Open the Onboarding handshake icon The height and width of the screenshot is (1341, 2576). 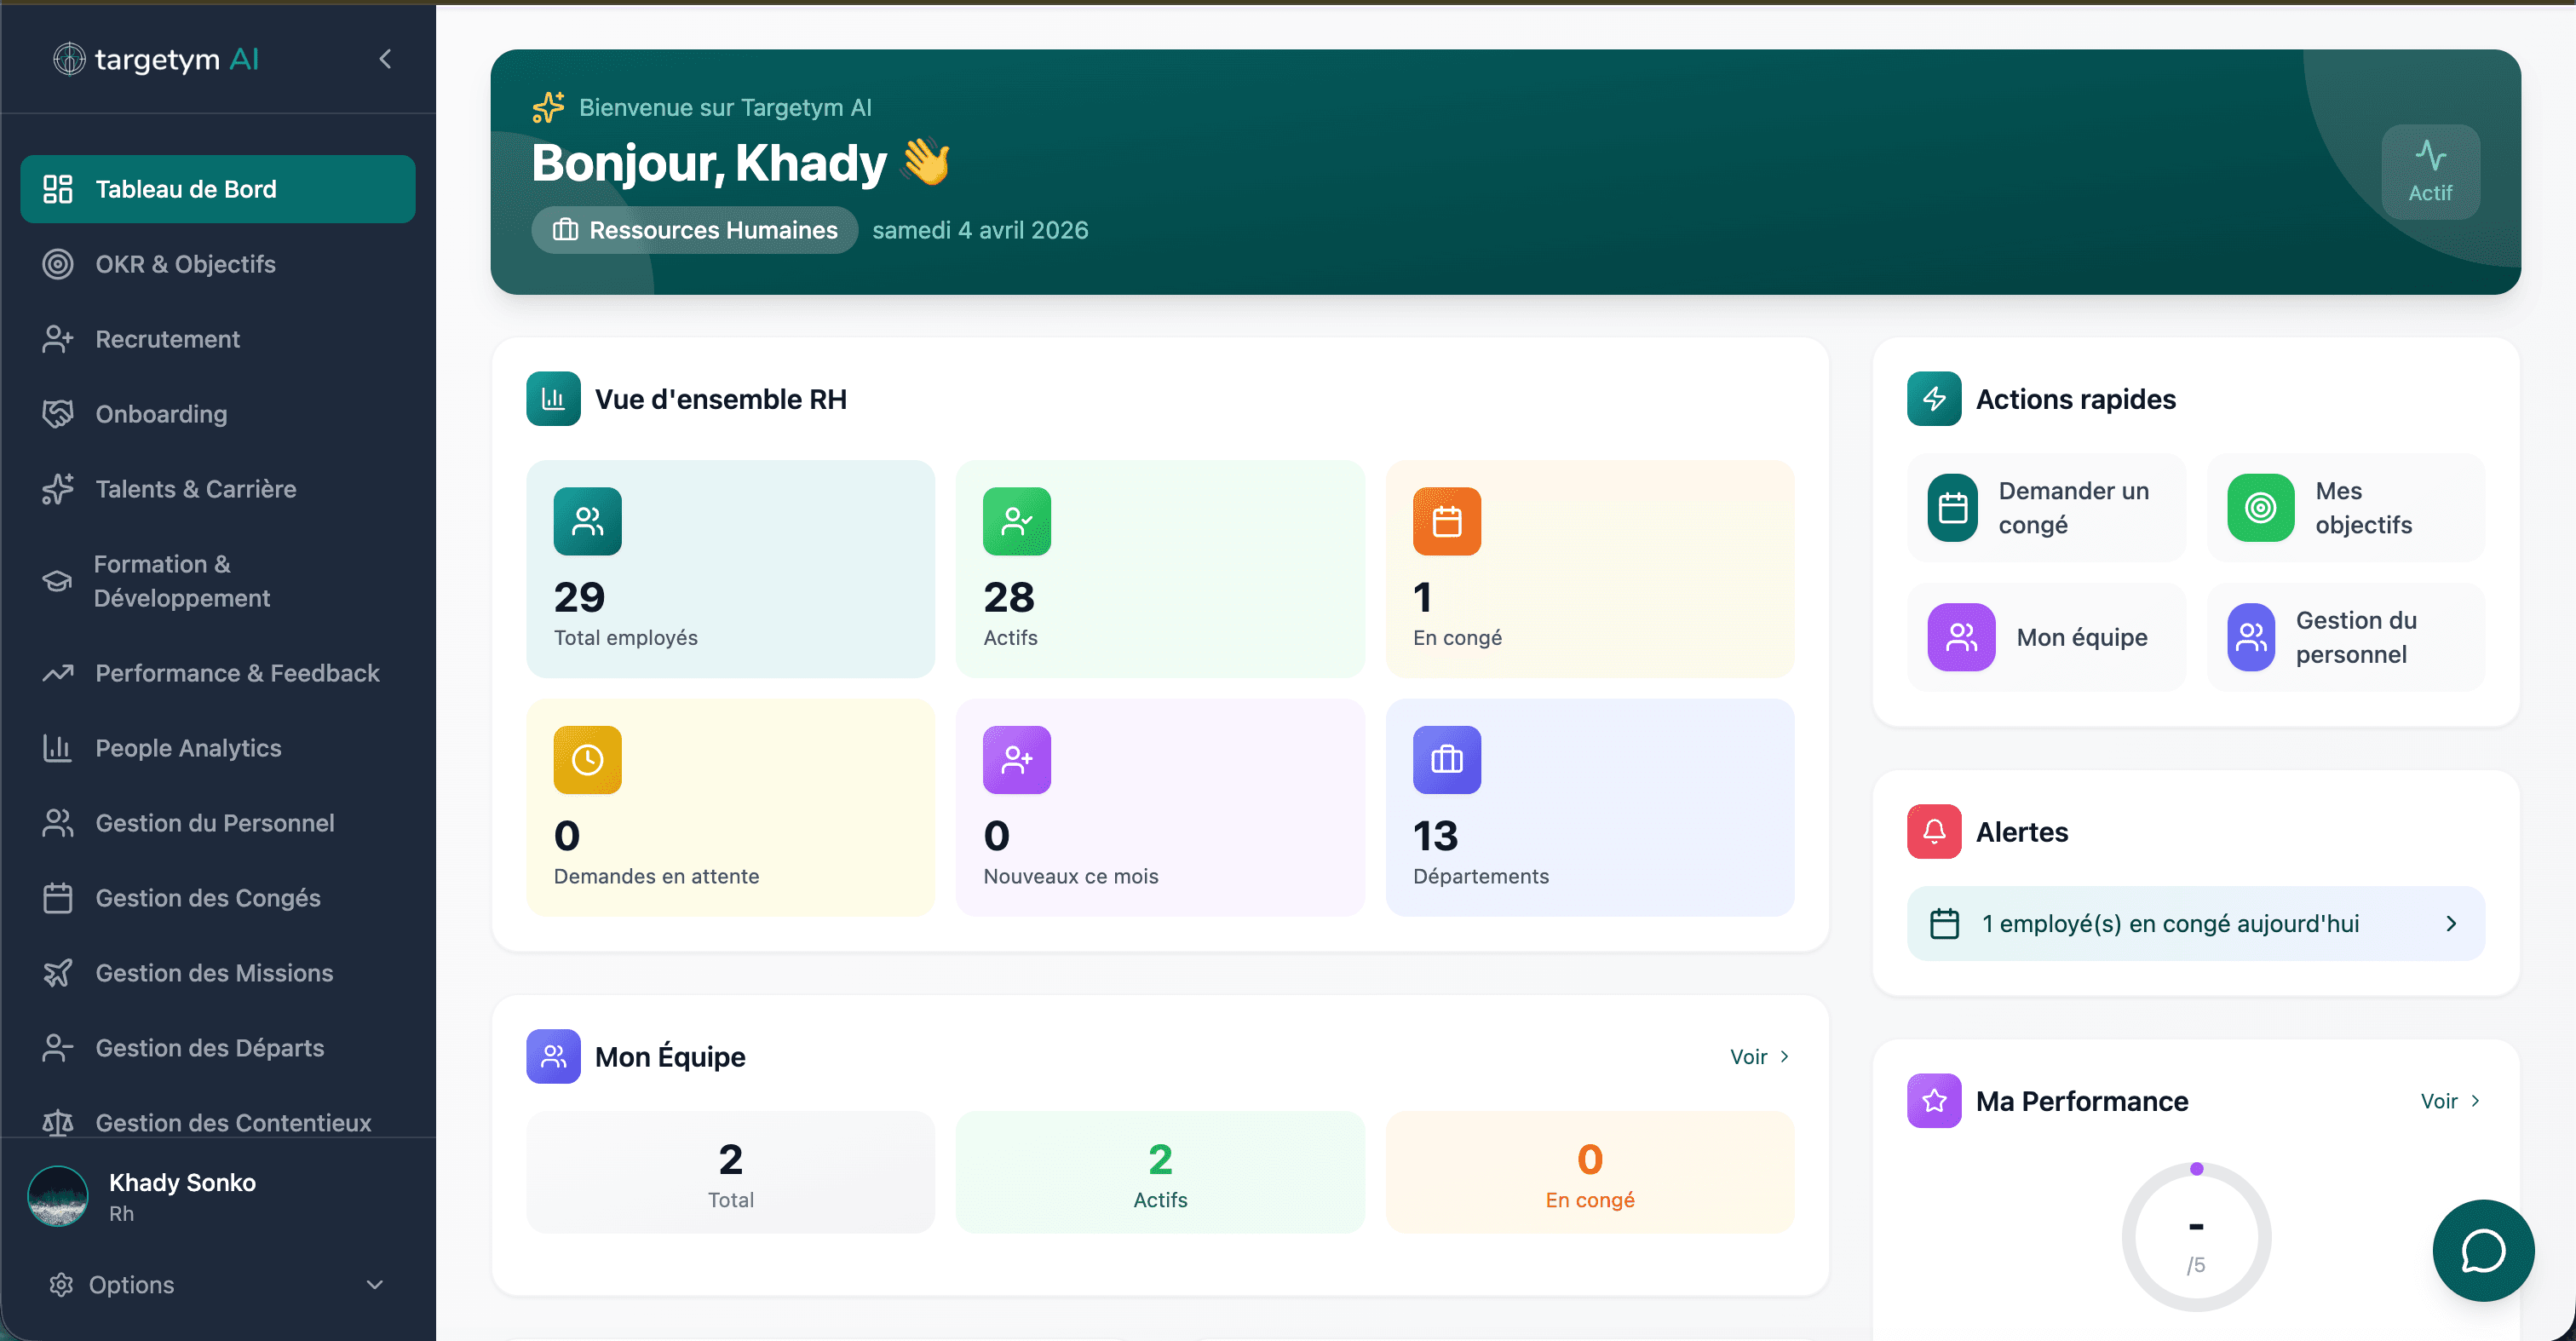[58, 413]
